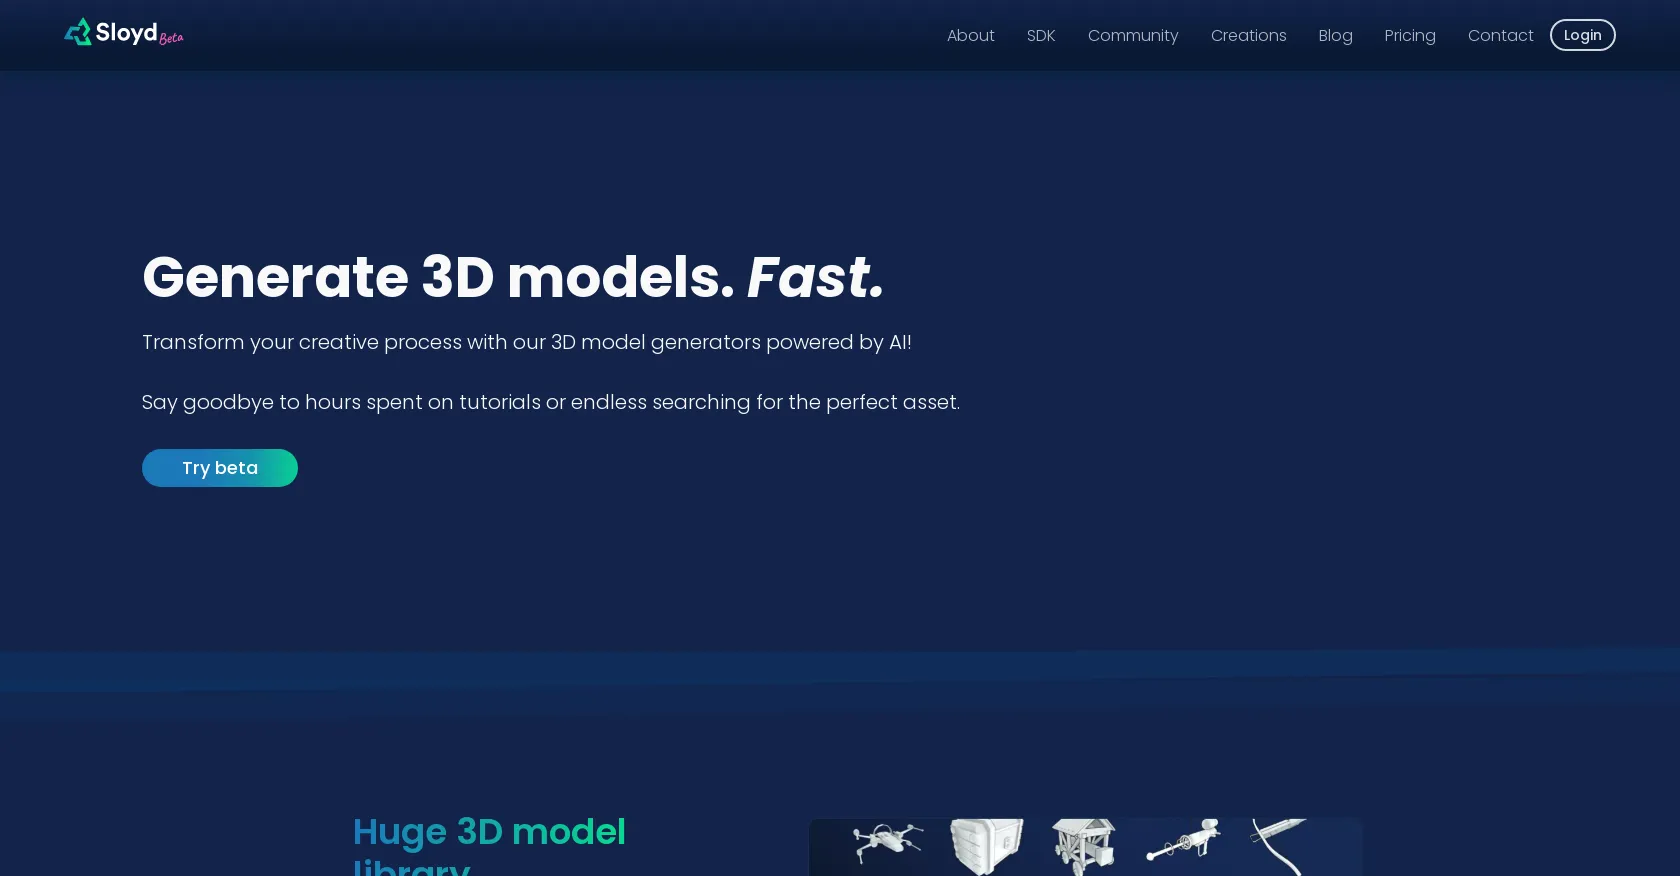
Task: Click the pink Beta label beside the logo
Action: 171,39
